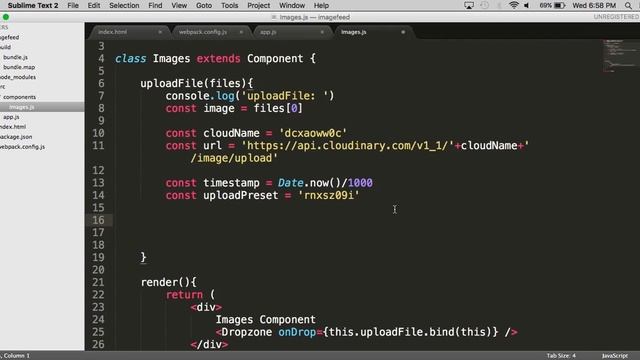Open bundle.js in the sidebar

(16, 57)
